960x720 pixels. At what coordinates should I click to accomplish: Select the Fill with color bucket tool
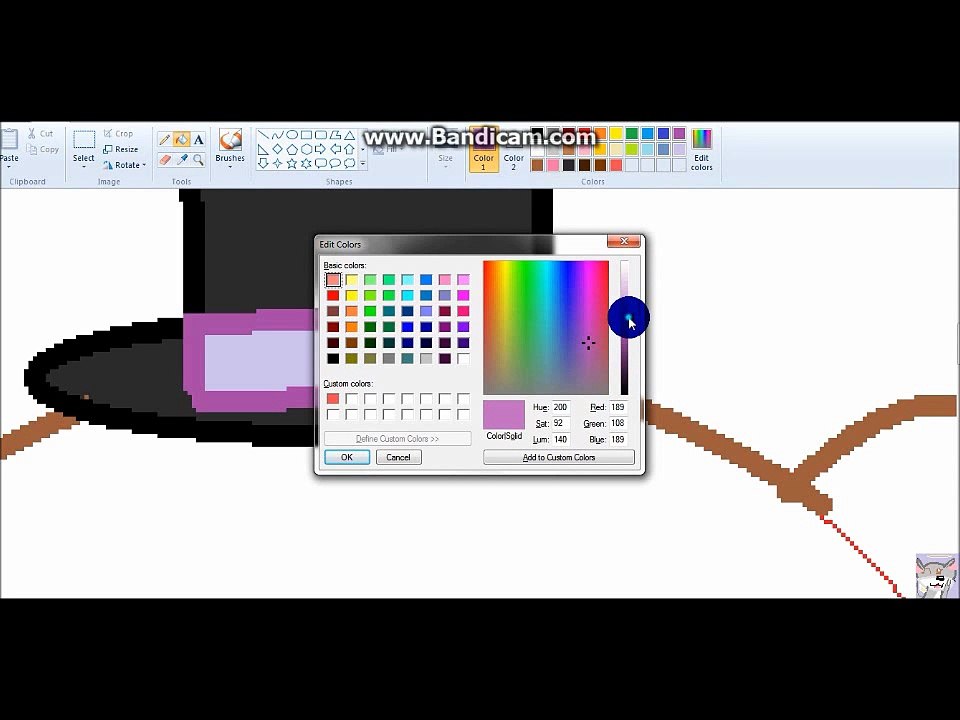(181, 140)
